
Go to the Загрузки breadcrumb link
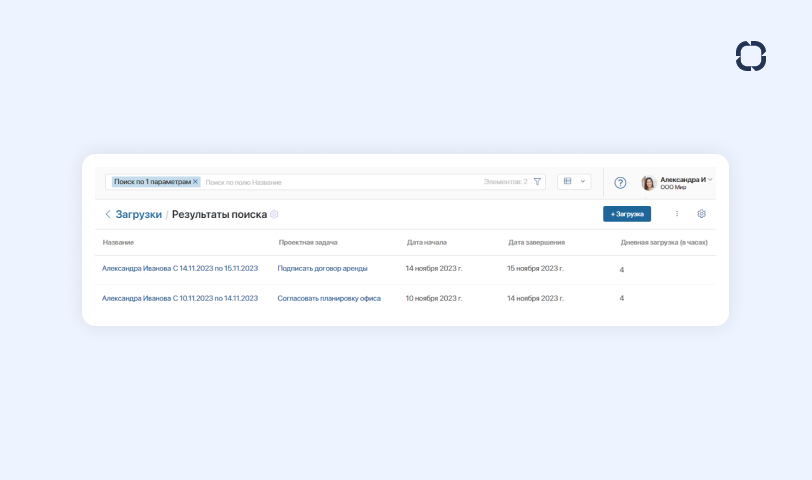(x=138, y=214)
